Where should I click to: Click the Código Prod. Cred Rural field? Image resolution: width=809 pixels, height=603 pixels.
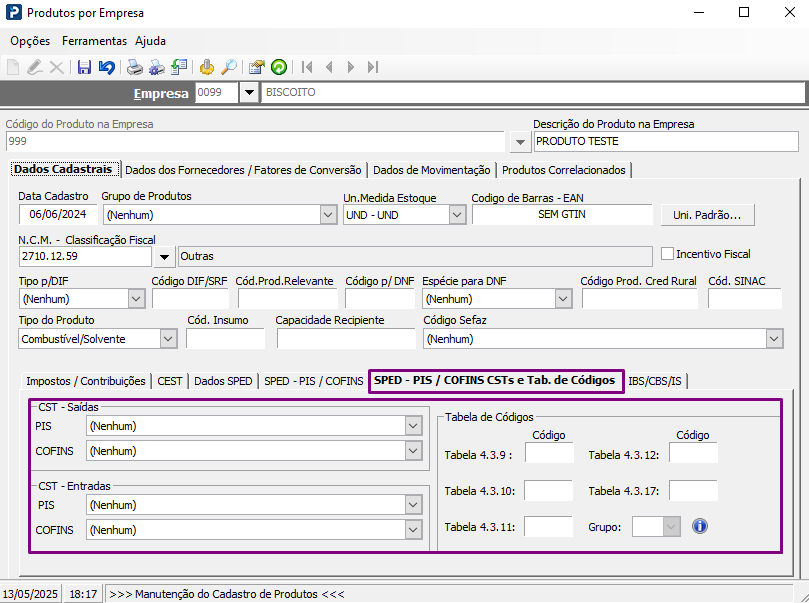(x=640, y=299)
